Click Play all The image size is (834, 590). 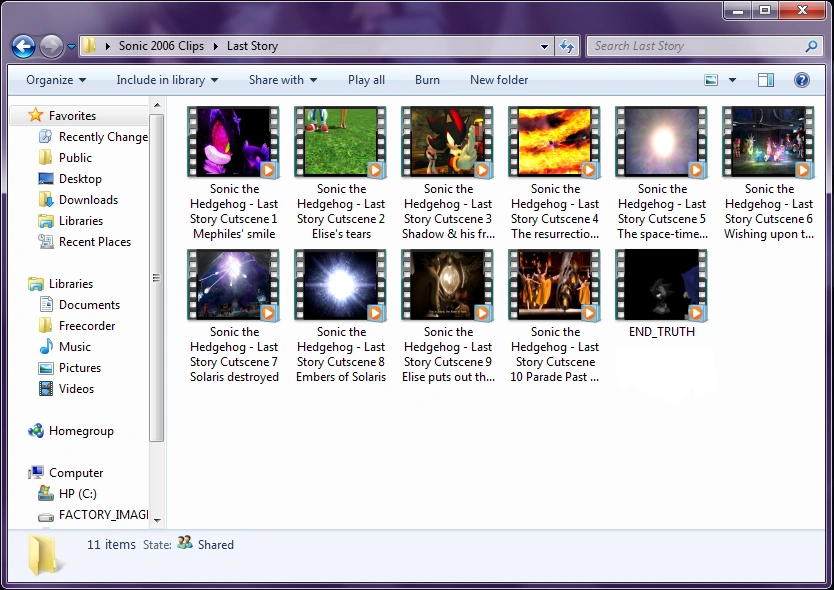point(366,80)
